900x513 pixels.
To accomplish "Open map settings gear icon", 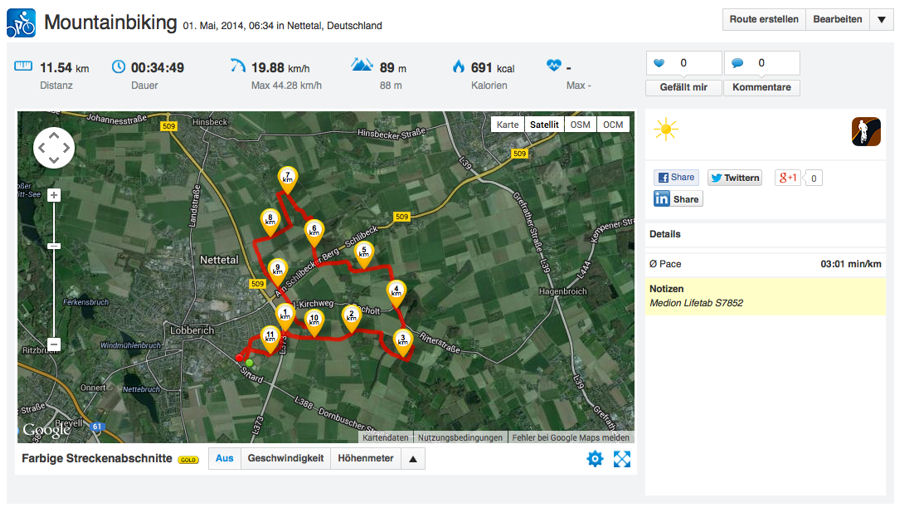I will (x=595, y=458).
